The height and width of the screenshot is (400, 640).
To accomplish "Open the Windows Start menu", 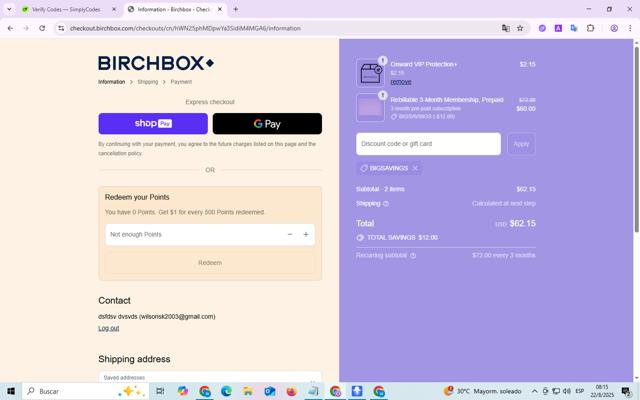I will tap(11, 391).
